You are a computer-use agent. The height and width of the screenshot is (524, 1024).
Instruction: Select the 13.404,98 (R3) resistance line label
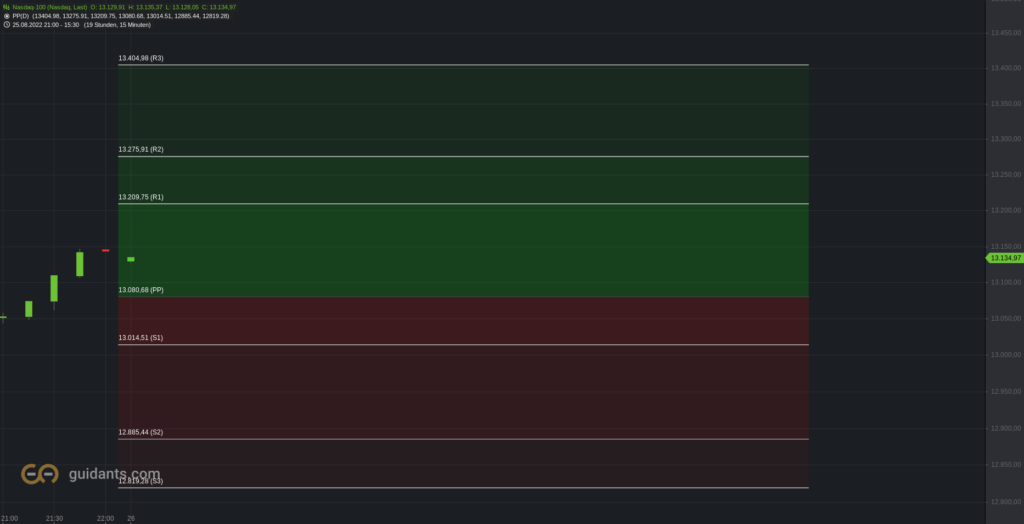click(x=141, y=58)
